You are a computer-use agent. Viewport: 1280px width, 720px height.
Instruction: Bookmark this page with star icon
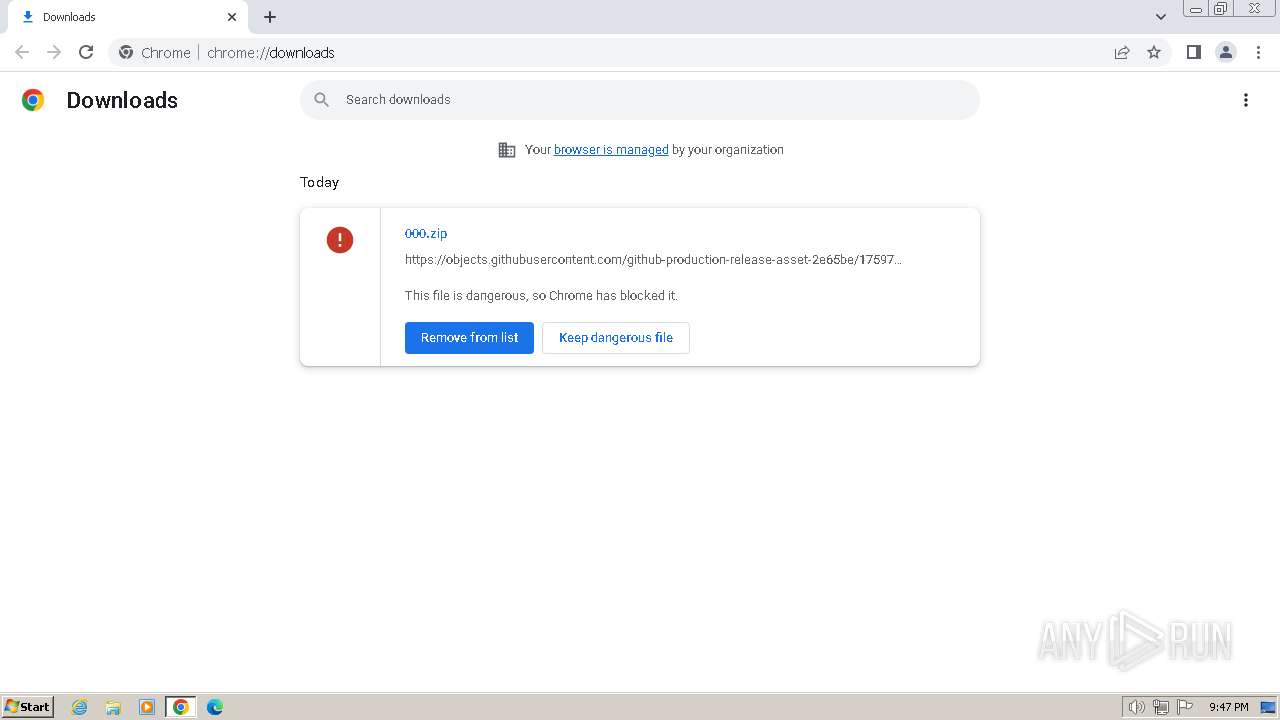(1154, 52)
